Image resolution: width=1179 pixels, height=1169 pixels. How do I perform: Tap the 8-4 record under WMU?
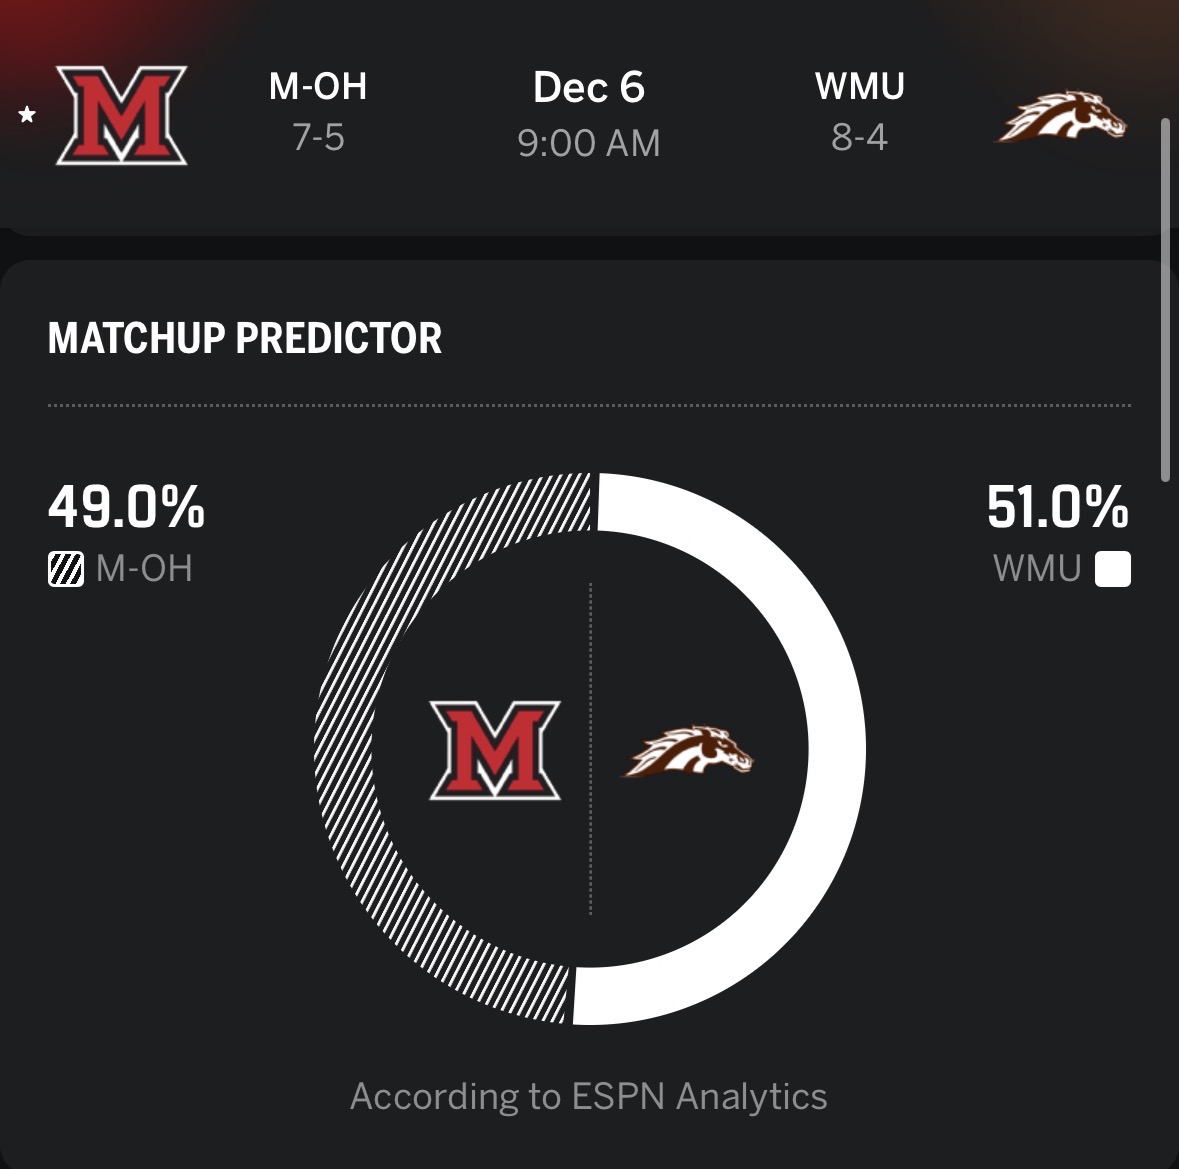(x=860, y=137)
